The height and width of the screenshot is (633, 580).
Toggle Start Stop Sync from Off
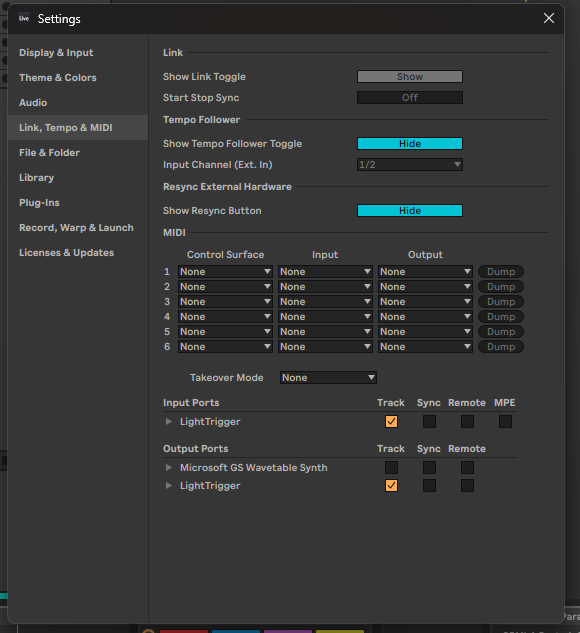410,98
